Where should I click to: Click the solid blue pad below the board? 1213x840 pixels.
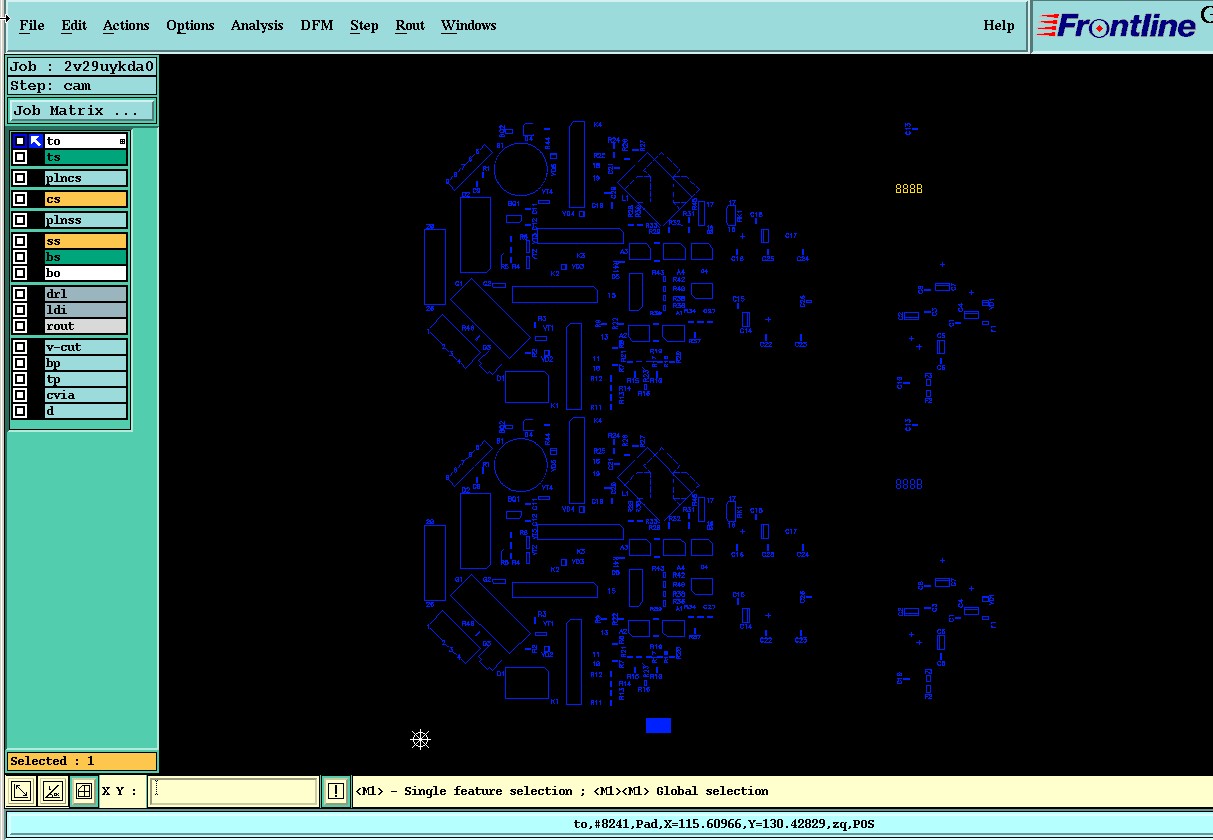(x=658, y=725)
